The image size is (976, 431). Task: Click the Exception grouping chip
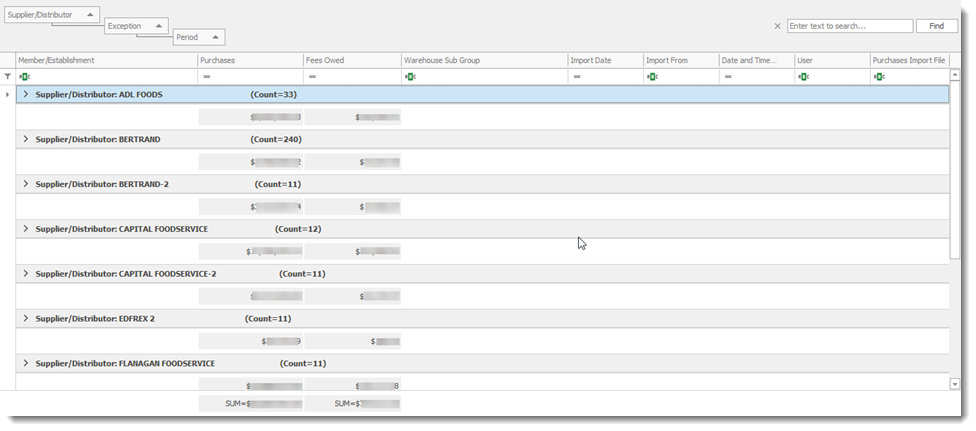[135, 26]
